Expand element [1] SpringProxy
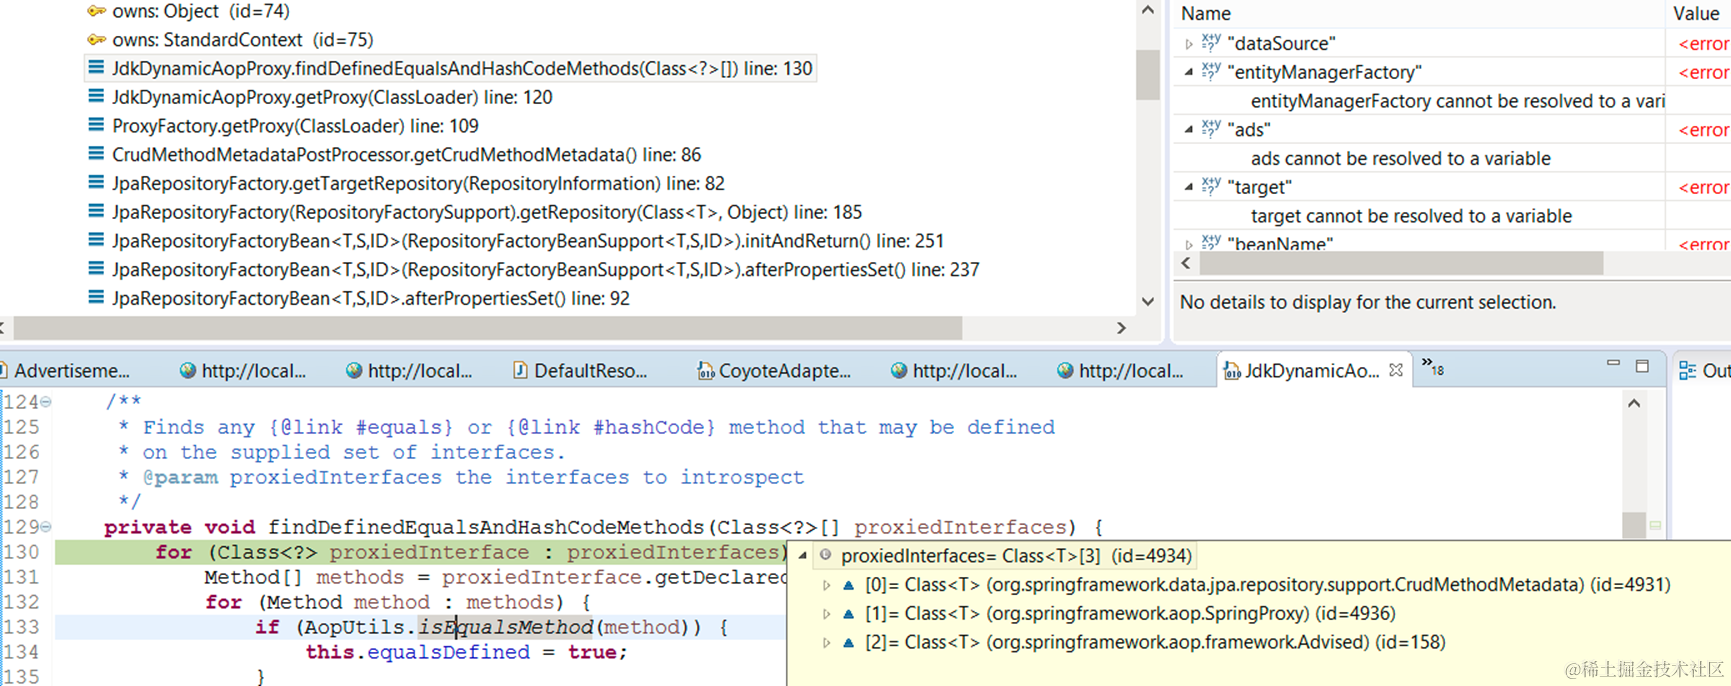This screenshot has height=686, width=1731. pyautogui.click(x=826, y=614)
